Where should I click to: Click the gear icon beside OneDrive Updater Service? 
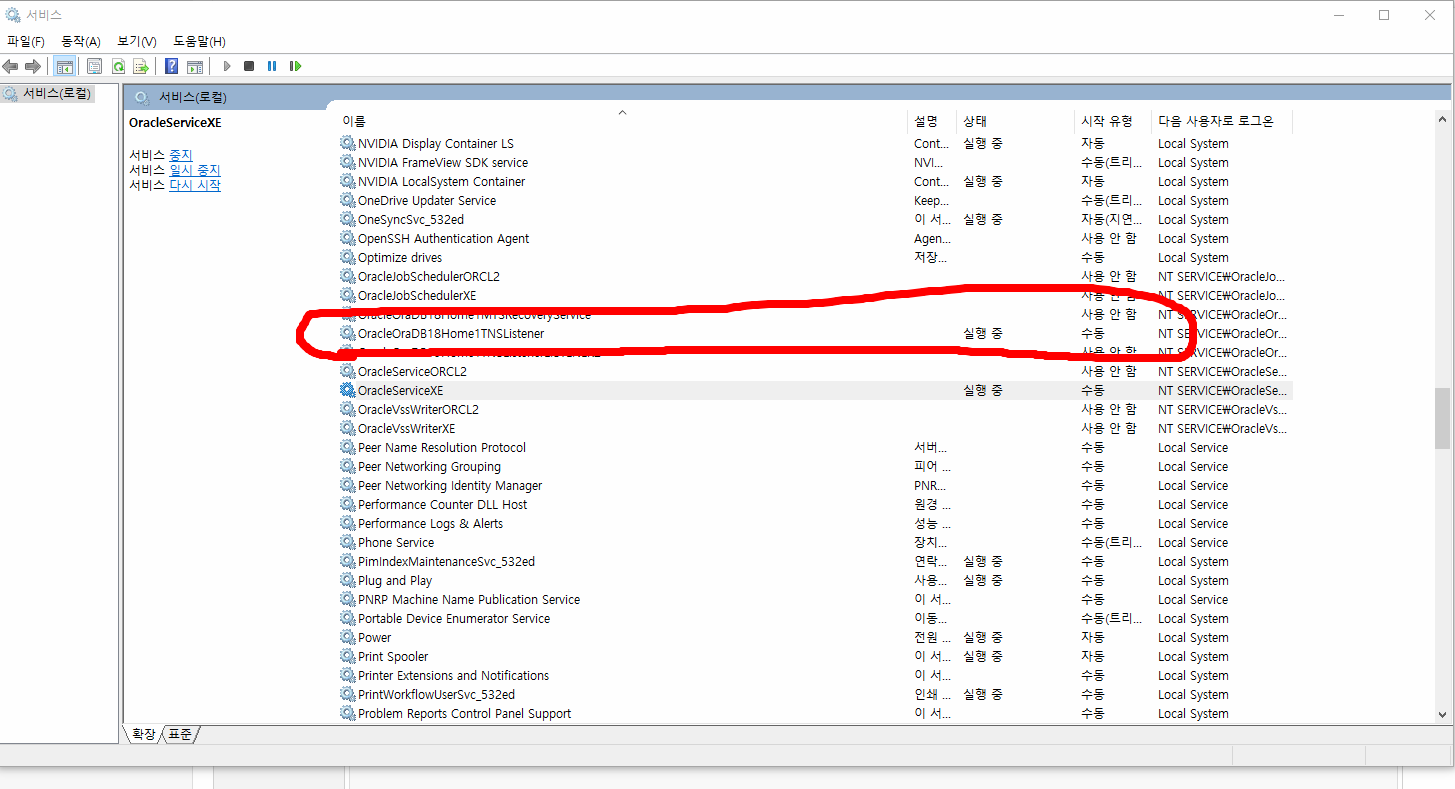[347, 201]
